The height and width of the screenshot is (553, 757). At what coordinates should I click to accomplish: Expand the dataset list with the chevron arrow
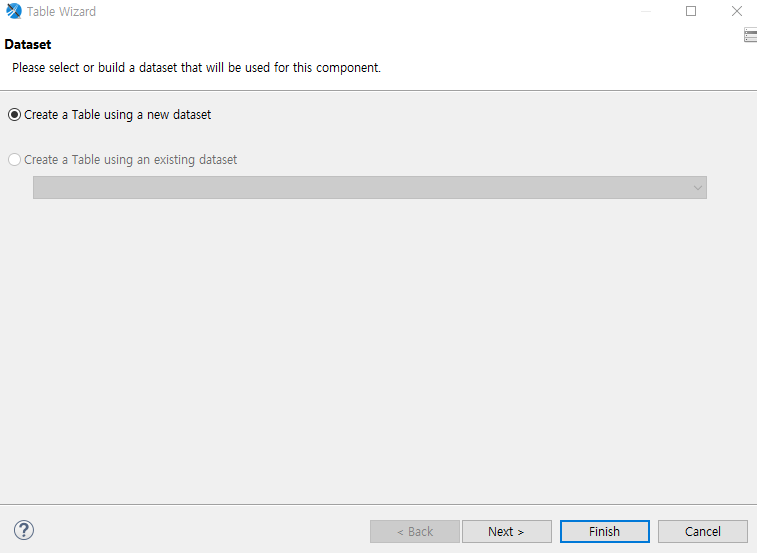click(x=698, y=188)
